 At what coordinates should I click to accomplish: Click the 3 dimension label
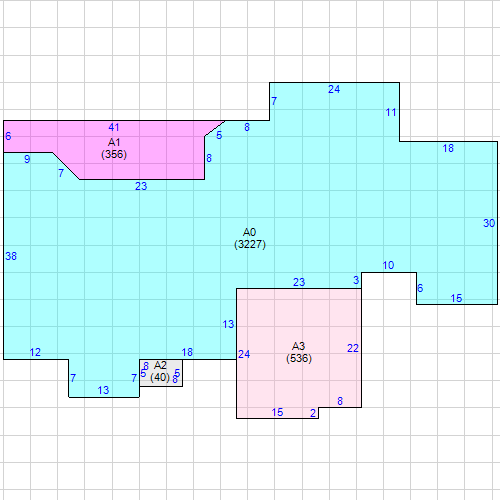tap(356, 280)
